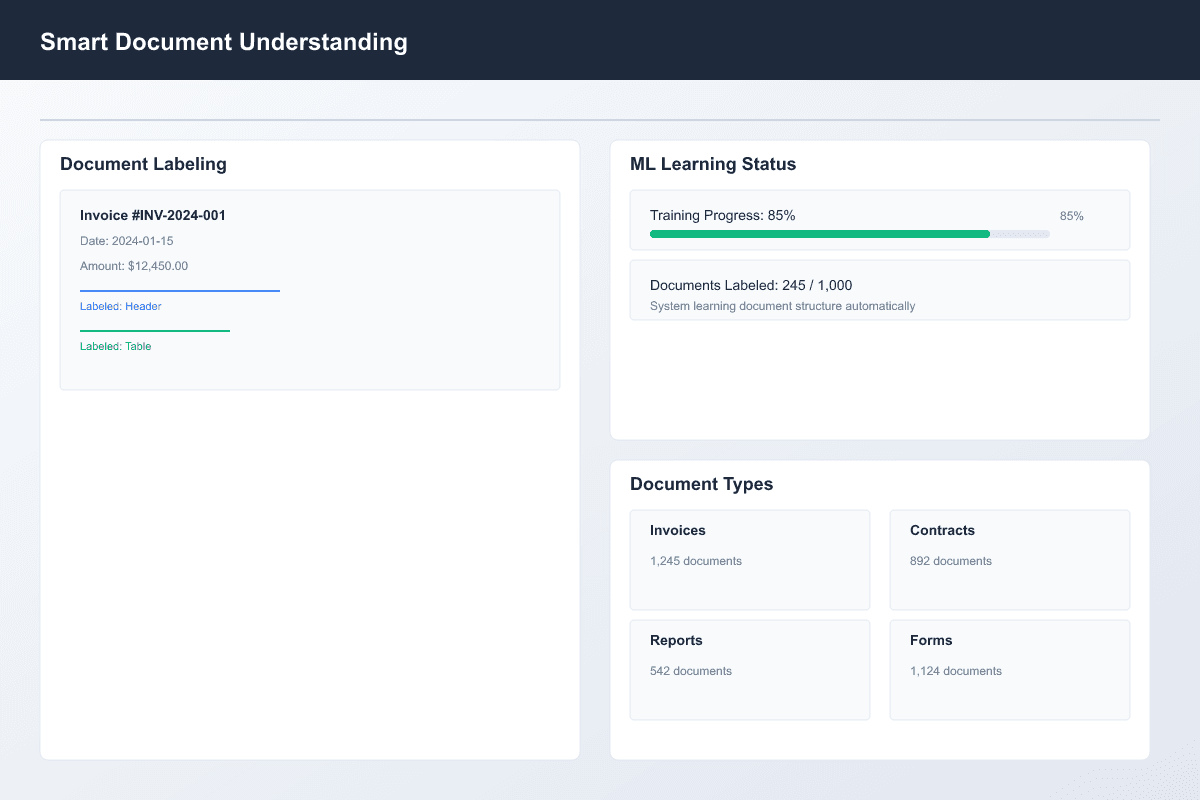This screenshot has height=800, width=1200.
Task: Click the Labeled: Header annotation
Action: click(x=121, y=306)
